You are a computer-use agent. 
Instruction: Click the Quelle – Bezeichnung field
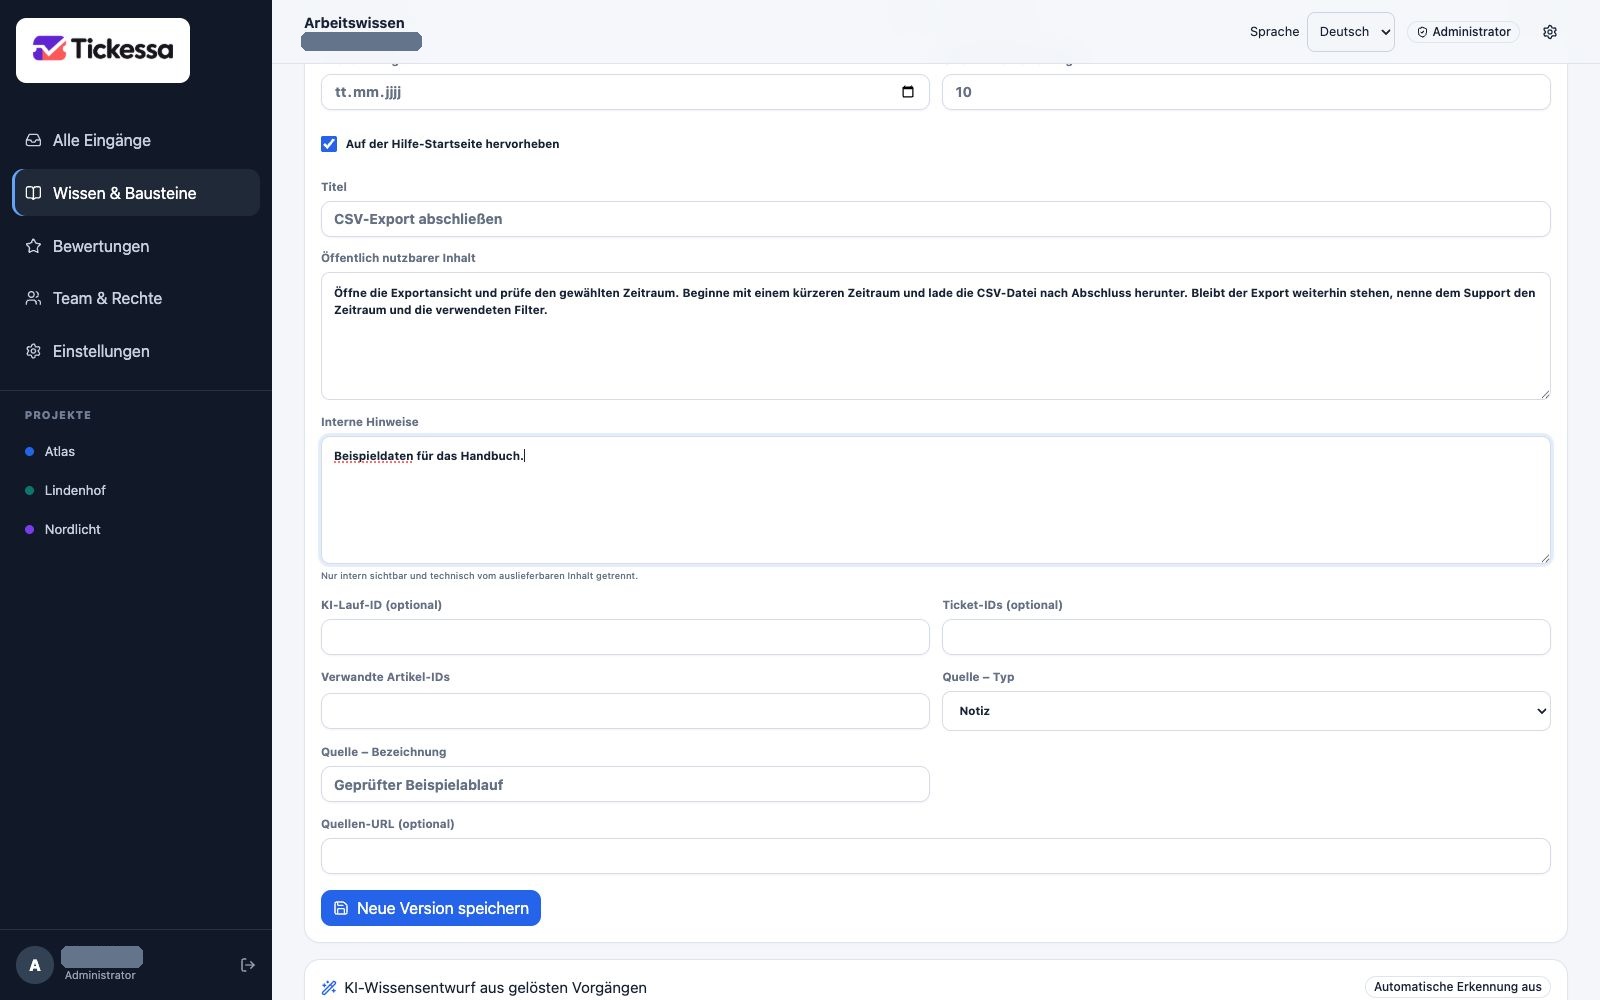[625, 784]
